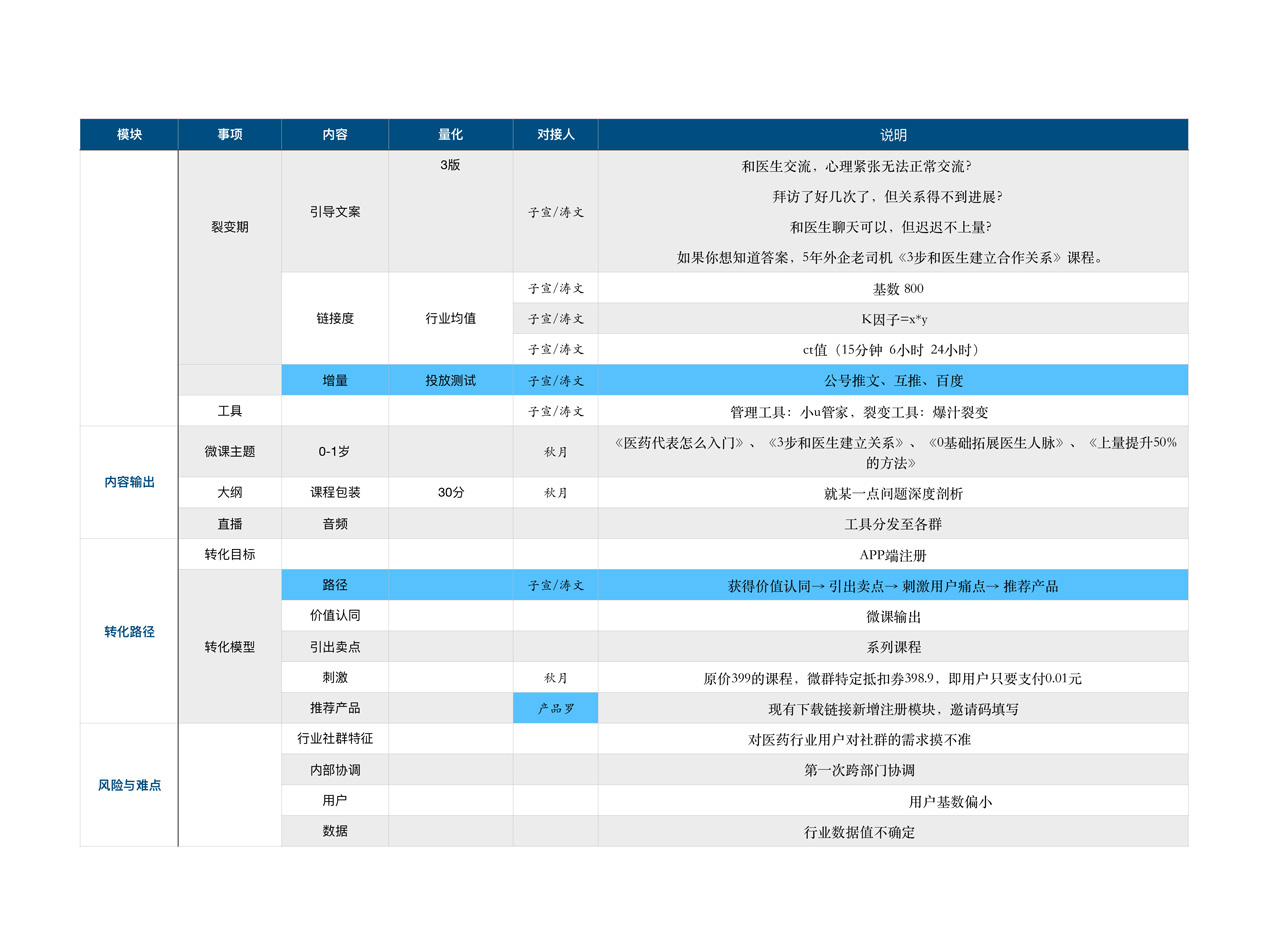Select the 量化 column header
1280x950 pixels.
tap(451, 134)
